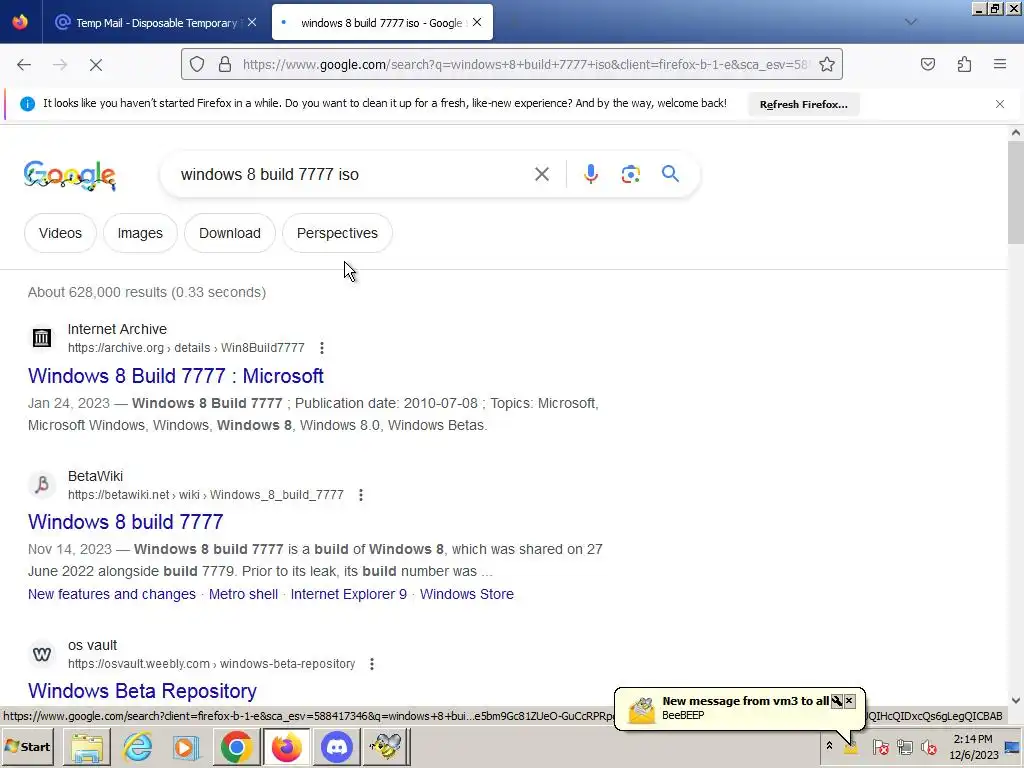Open options for the BetaWiki result
Viewport: 1024px width, 768px height.
point(361,495)
